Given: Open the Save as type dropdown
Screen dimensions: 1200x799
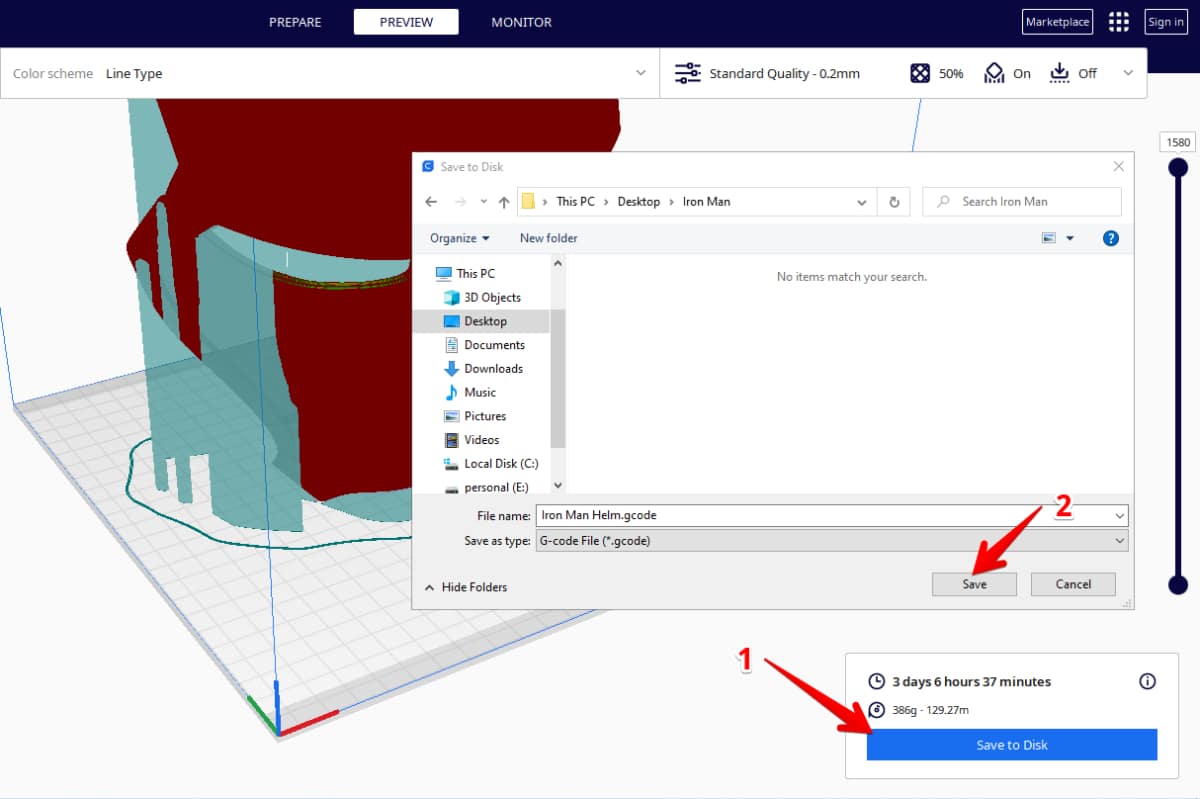Looking at the screenshot, I should coord(1119,540).
